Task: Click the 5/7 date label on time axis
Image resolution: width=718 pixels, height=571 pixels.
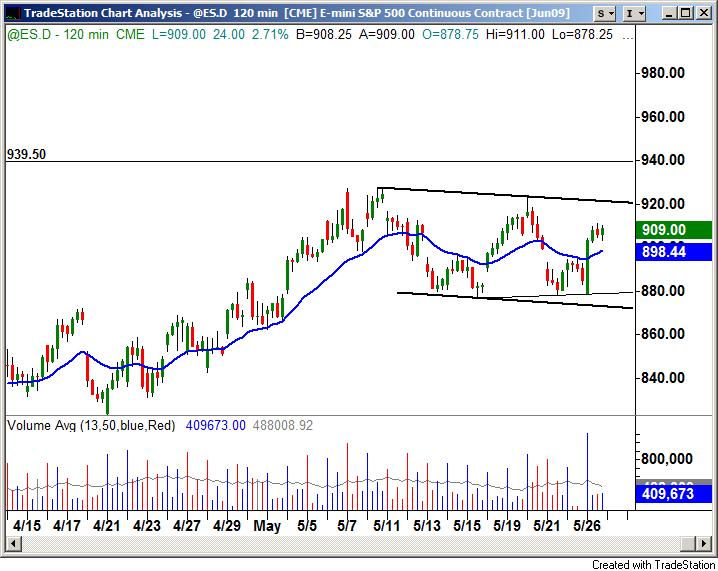Action: (x=347, y=526)
